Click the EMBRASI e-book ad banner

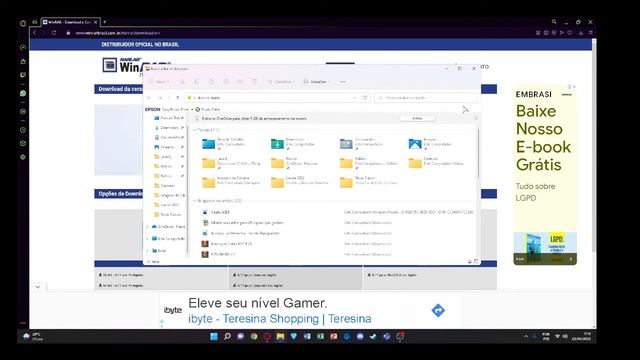point(545,176)
